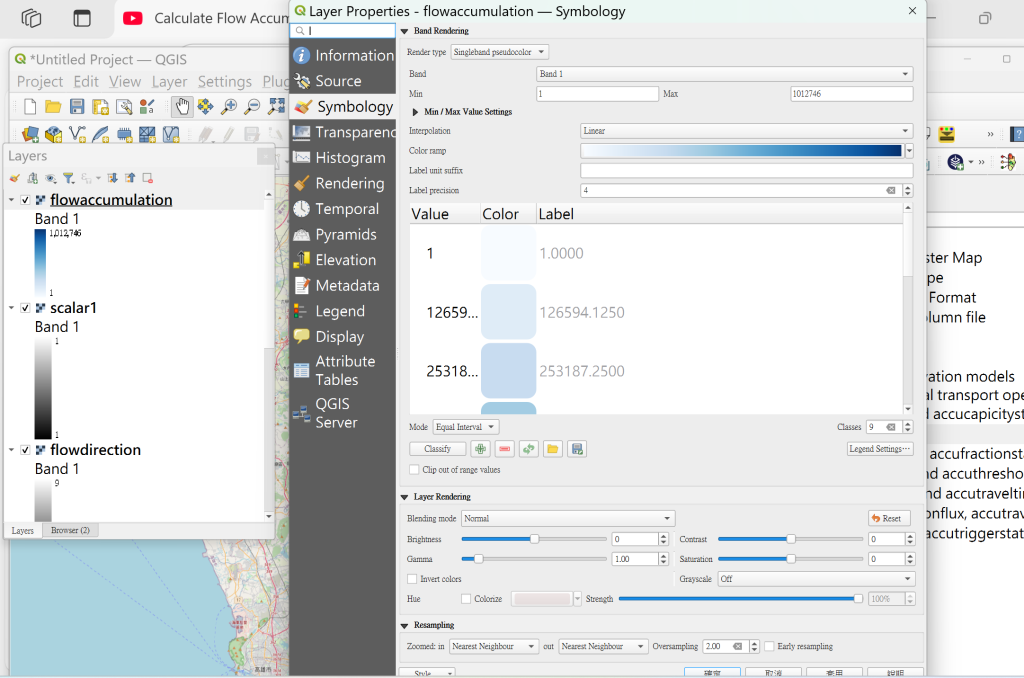
Task: Open the Settings menu in QGIS
Action: (x=225, y=82)
